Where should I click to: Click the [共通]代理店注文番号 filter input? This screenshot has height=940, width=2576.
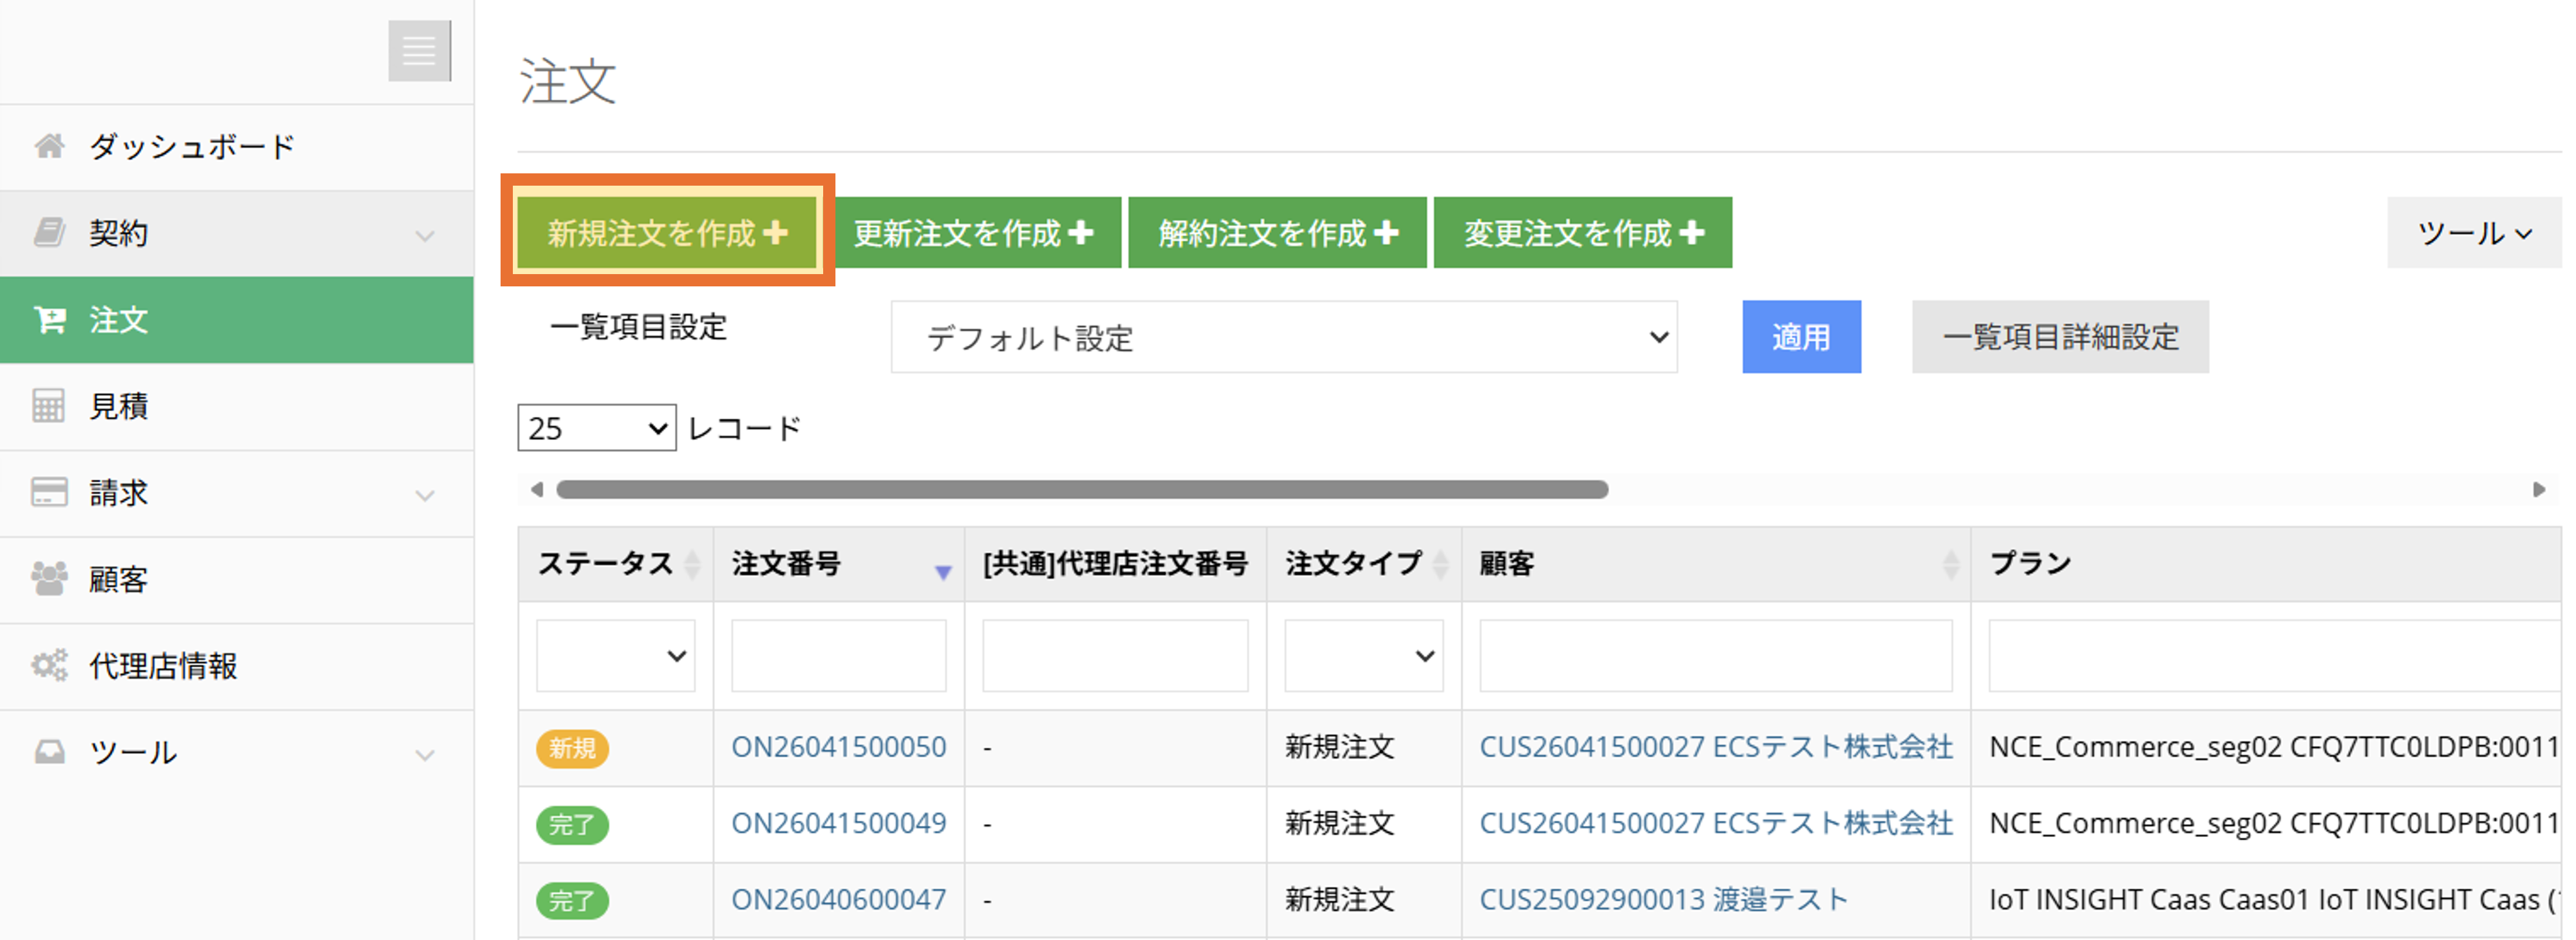1116,656
